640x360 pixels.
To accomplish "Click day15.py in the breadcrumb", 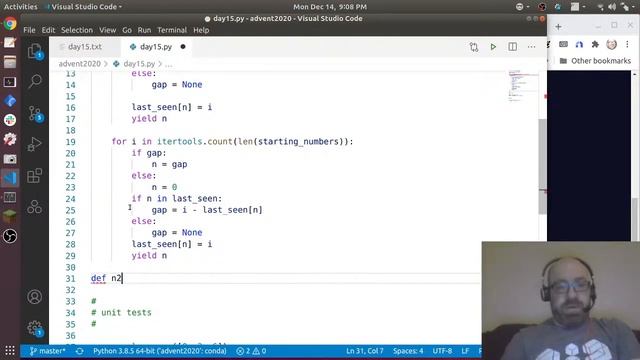I will tap(139, 64).
